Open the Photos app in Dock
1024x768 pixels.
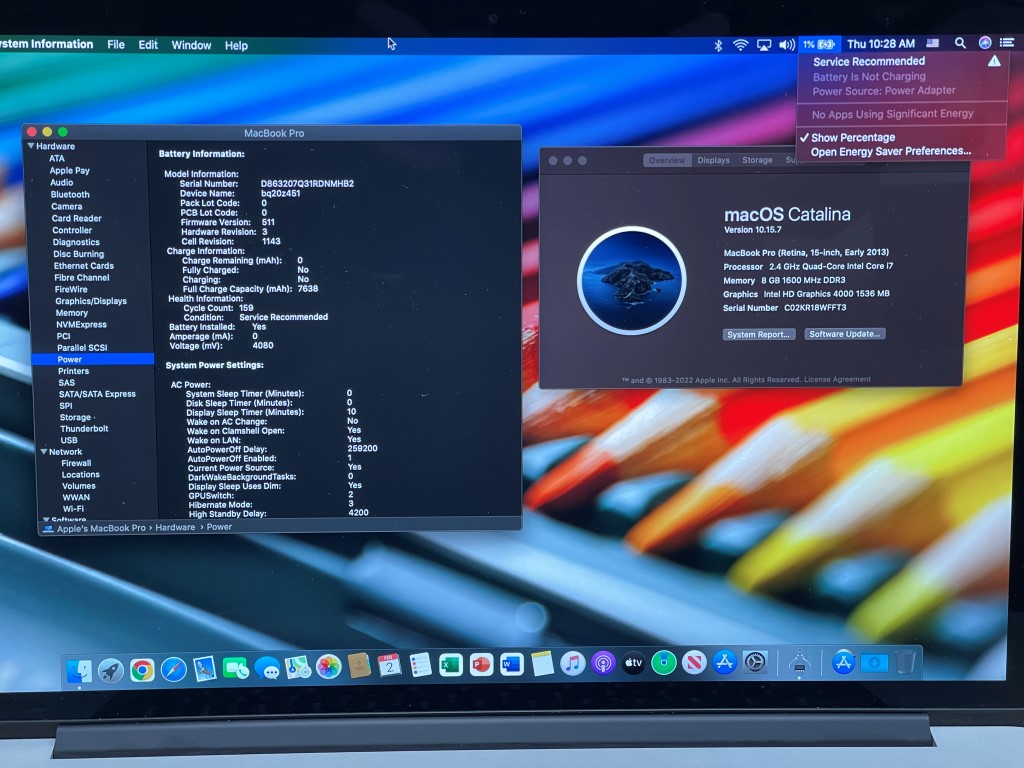328,666
